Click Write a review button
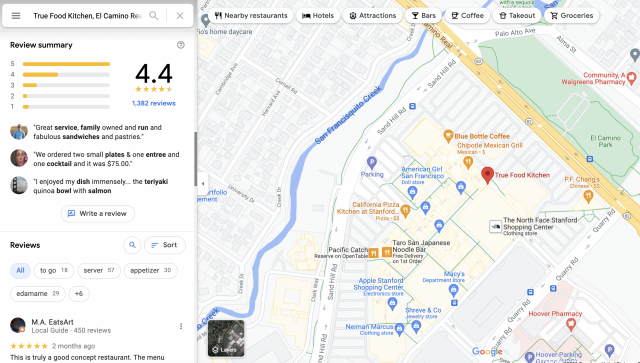This screenshot has width=640, height=363. tap(98, 214)
